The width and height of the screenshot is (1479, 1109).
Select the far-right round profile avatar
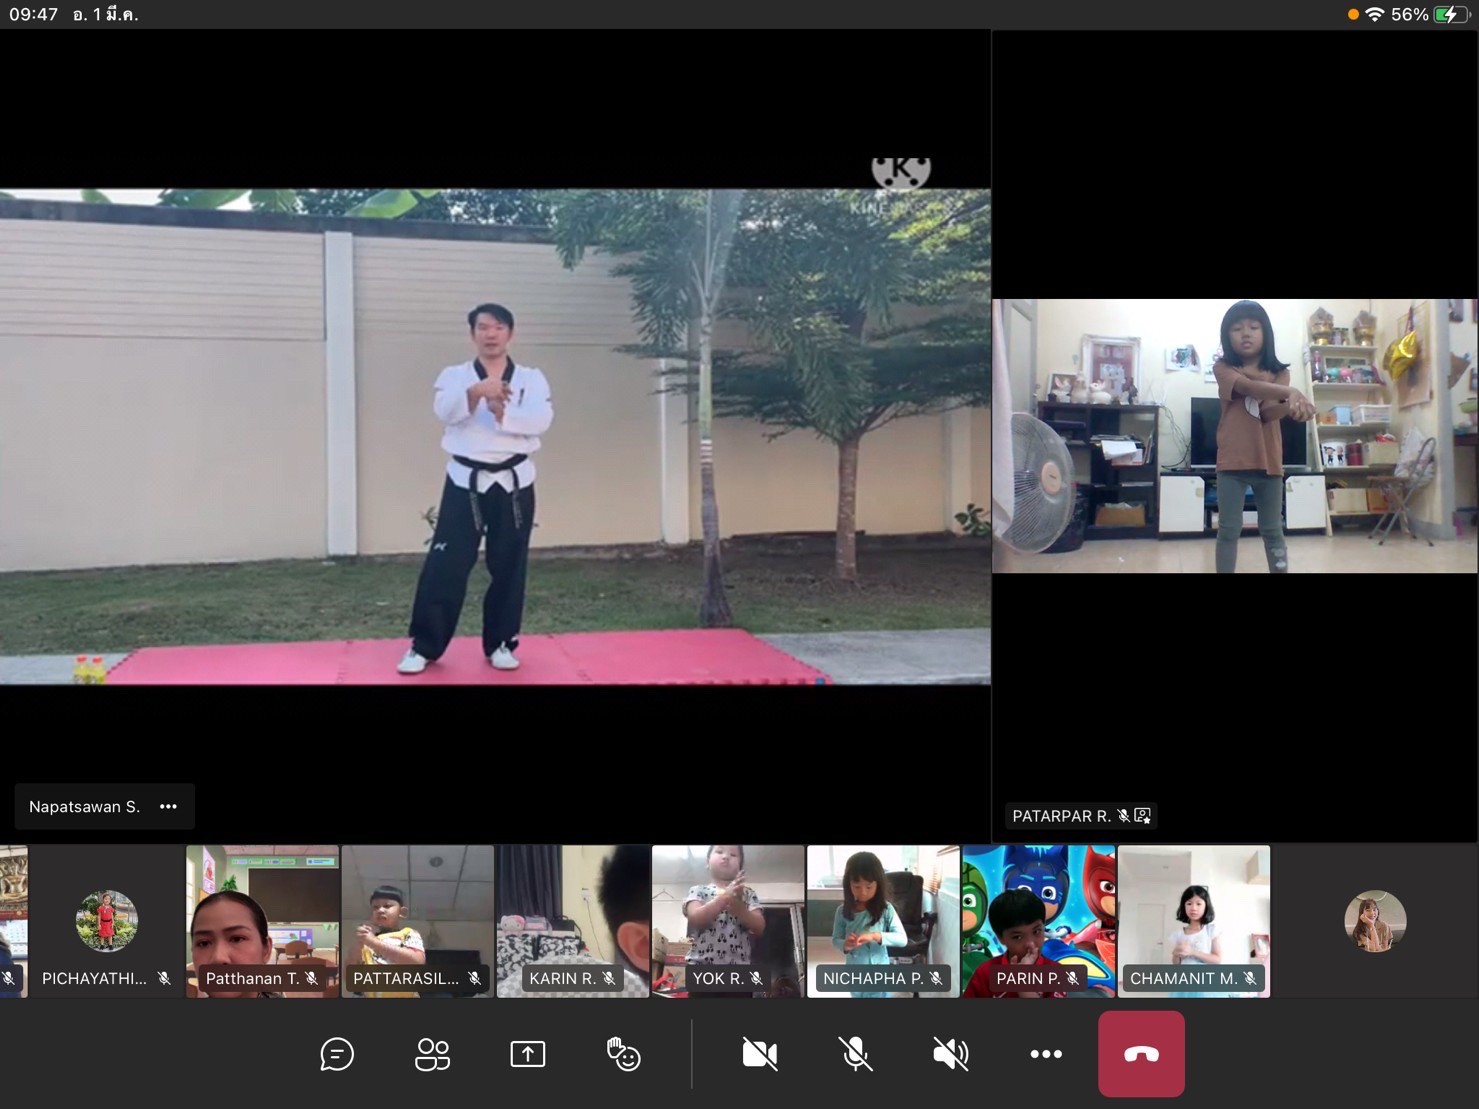pyautogui.click(x=1375, y=921)
